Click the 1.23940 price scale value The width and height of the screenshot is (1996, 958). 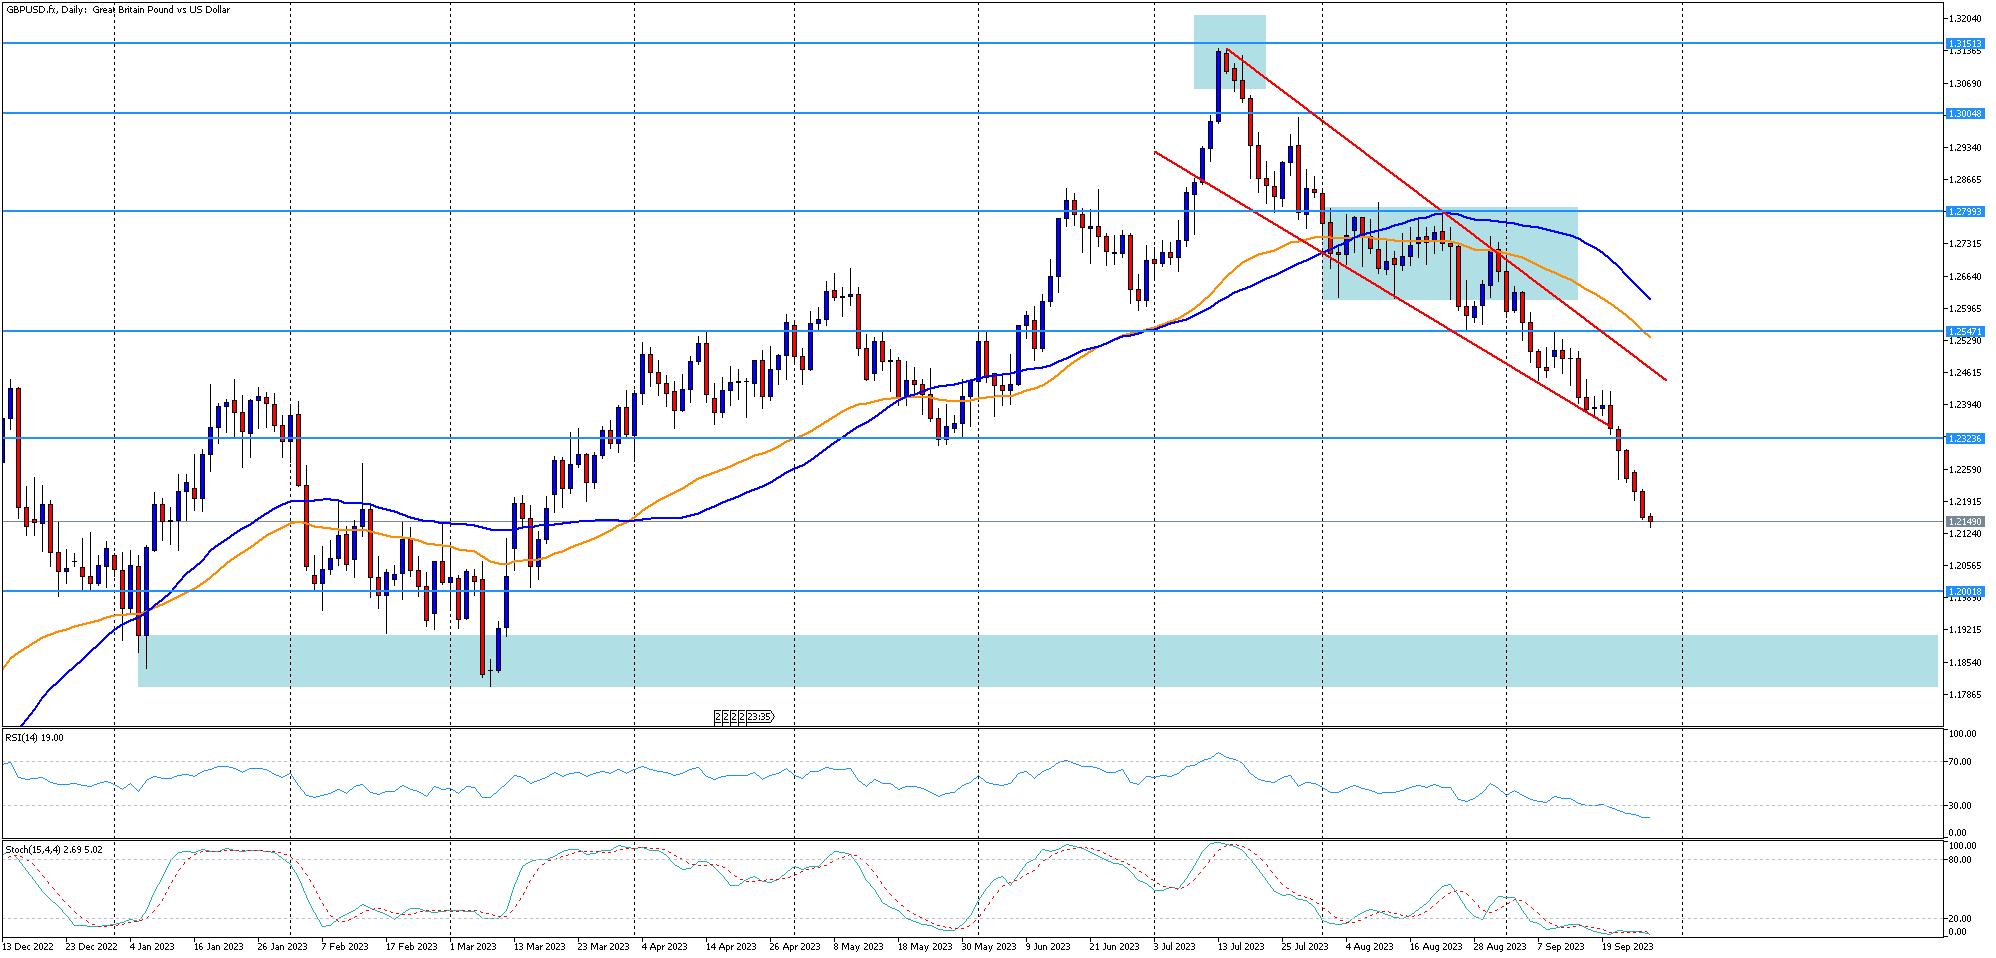pyautogui.click(x=1965, y=405)
